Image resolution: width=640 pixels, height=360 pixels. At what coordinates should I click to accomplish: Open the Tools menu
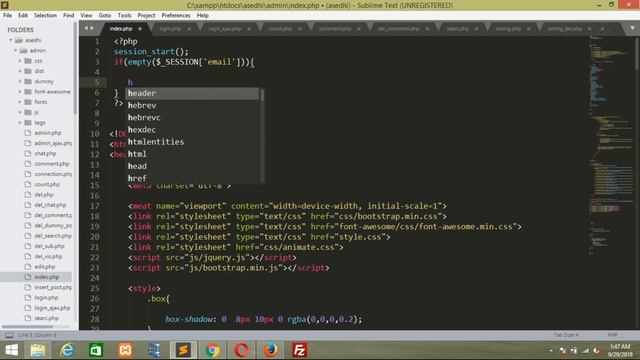coord(124,15)
